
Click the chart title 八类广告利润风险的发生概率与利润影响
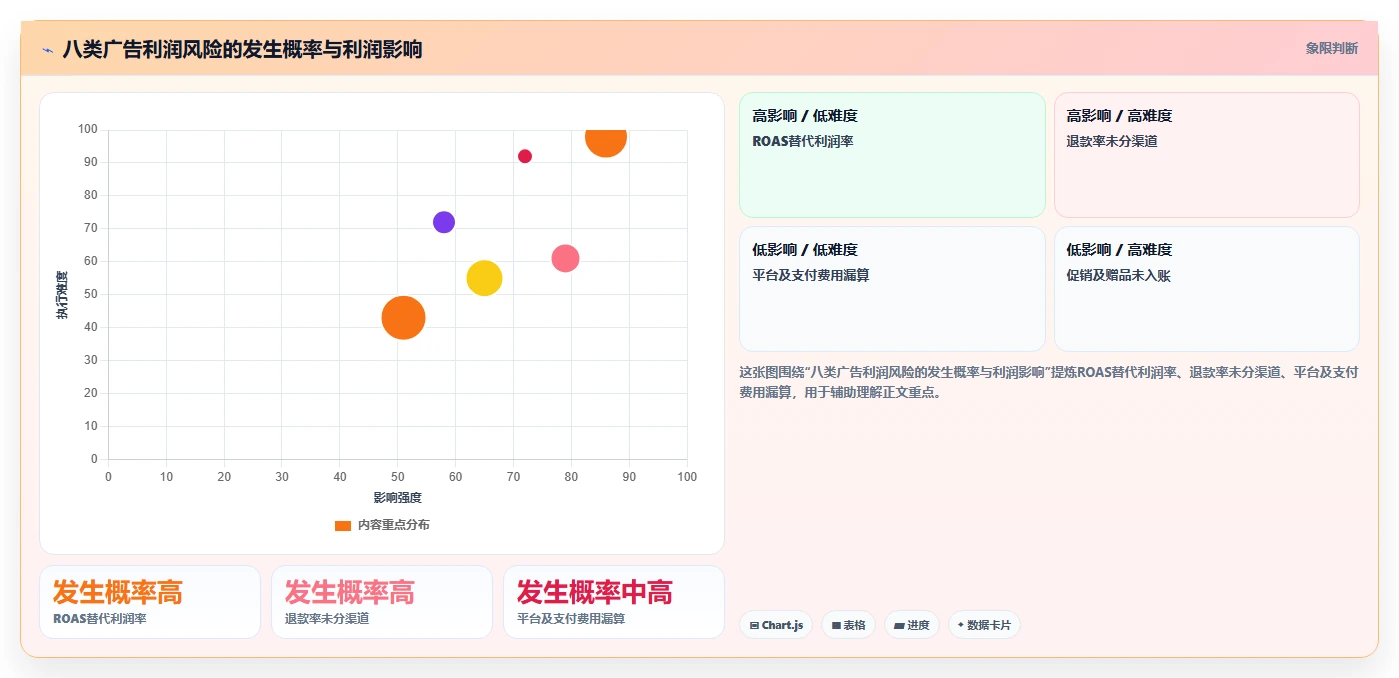click(242, 49)
